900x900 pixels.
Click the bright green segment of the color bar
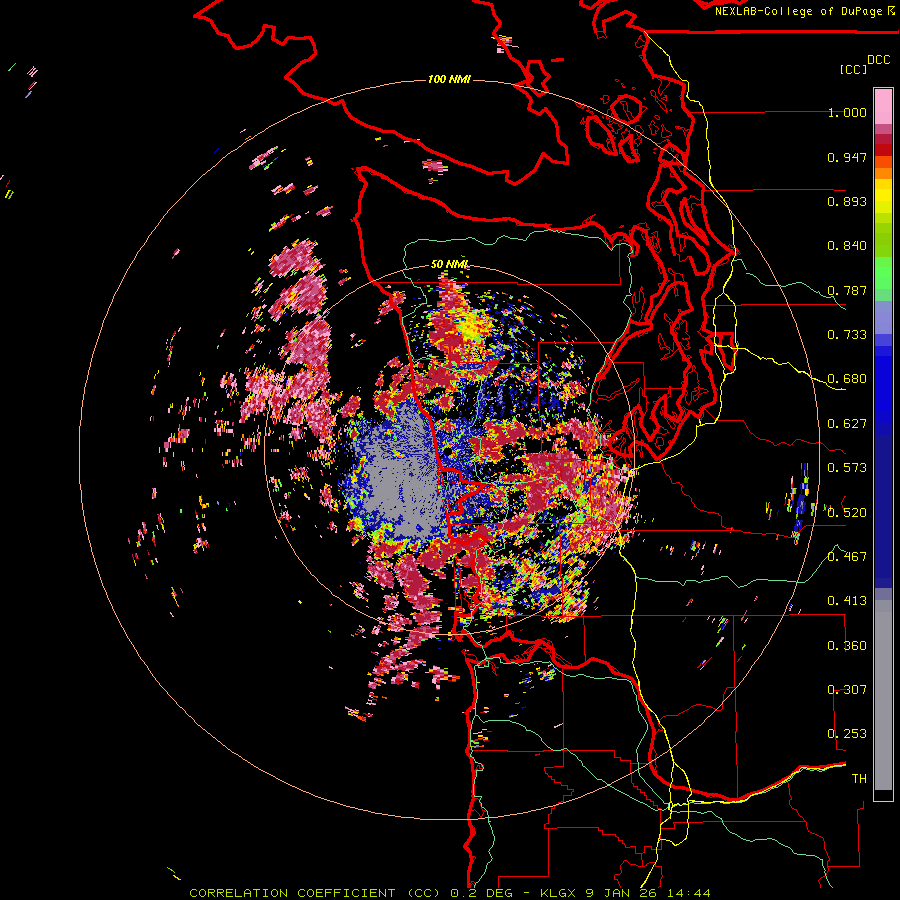tap(883, 273)
